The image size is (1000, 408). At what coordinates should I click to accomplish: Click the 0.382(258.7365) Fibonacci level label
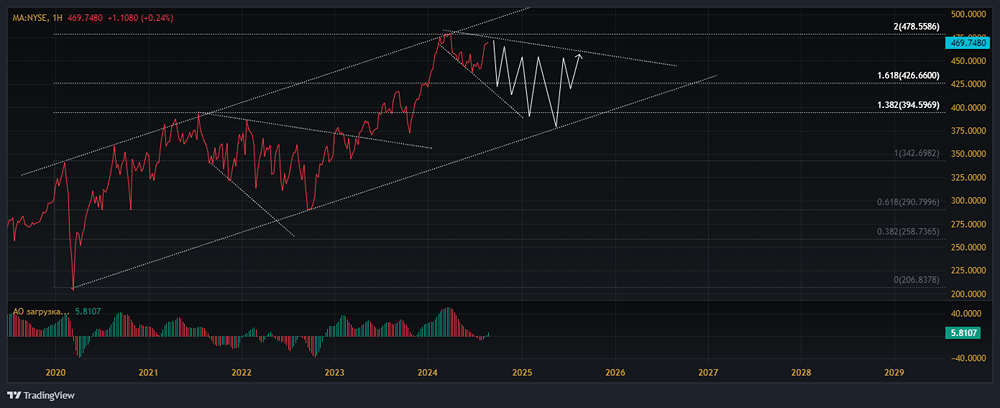point(908,232)
